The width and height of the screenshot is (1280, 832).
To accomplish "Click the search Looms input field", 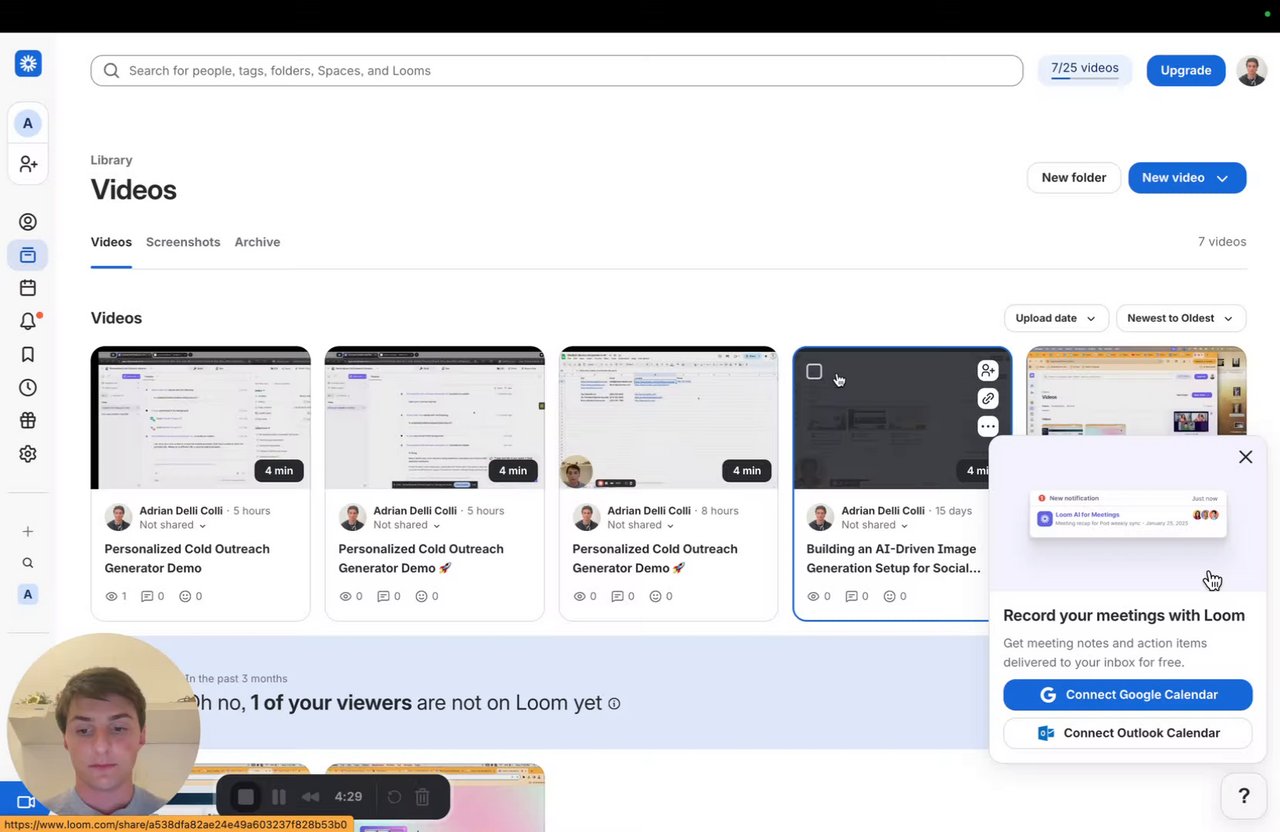I will point(557,70).
